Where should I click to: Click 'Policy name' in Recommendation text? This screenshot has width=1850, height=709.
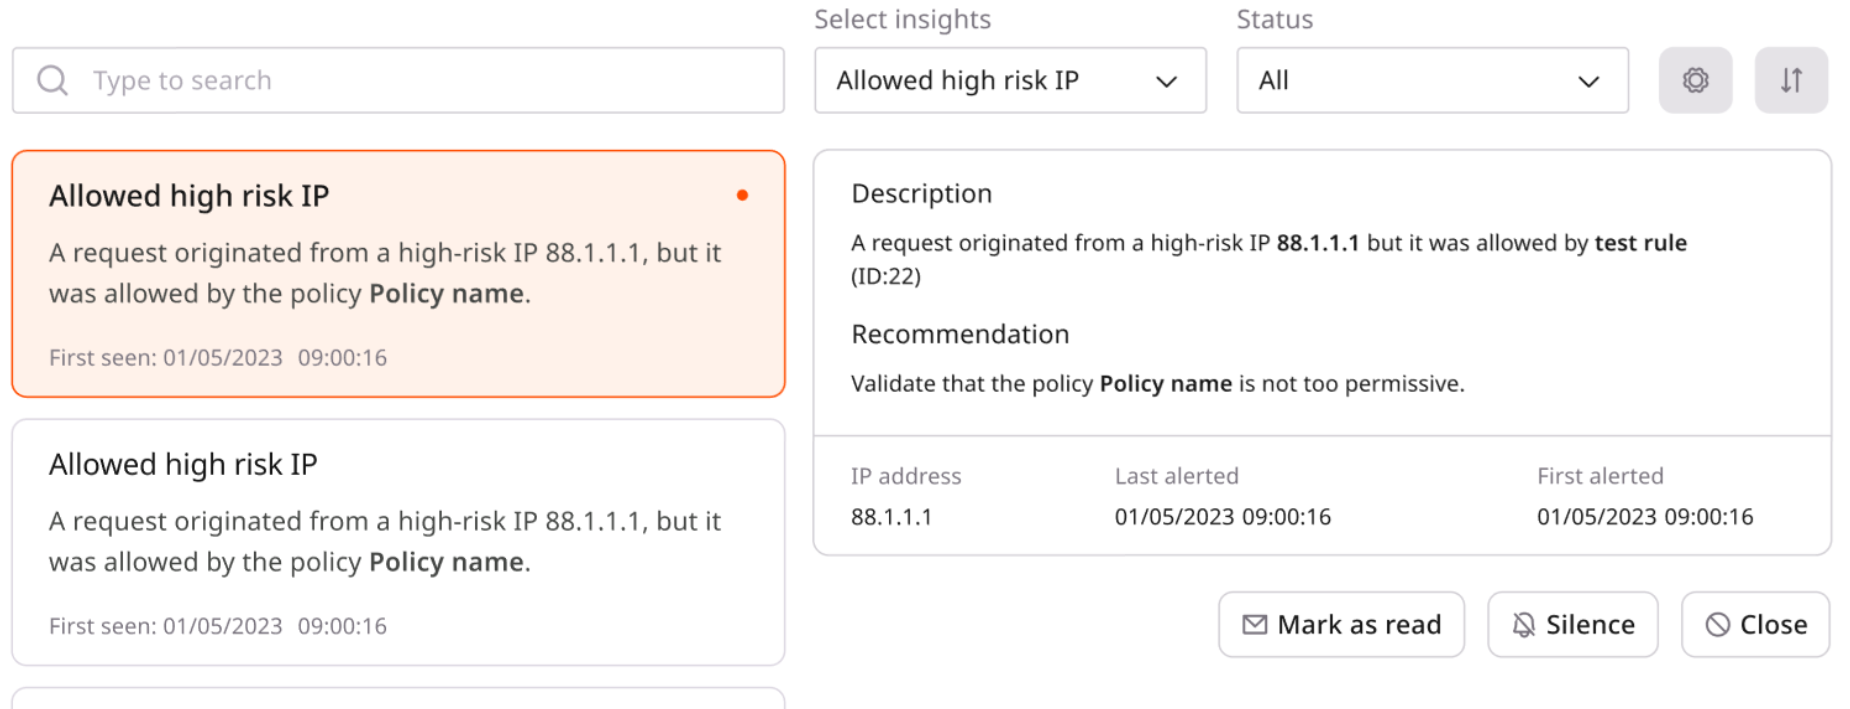click(1165, 384)
